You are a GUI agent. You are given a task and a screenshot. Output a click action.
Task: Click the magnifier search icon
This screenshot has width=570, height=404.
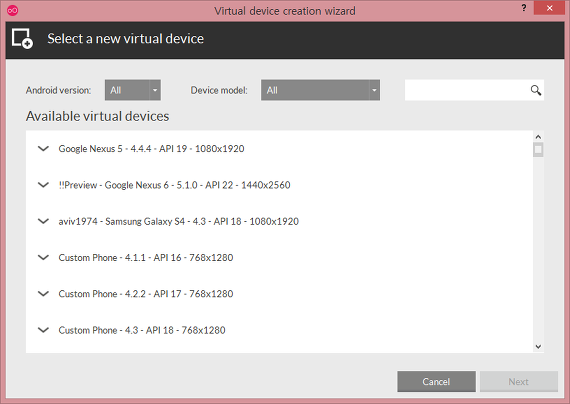[x=535, y=90]
